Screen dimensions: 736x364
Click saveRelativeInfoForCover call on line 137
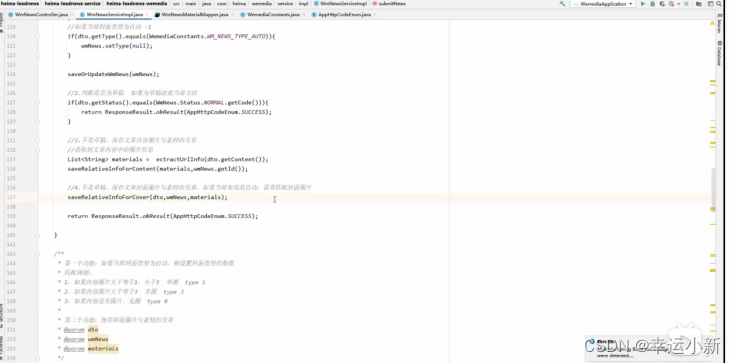coord(108,197)
